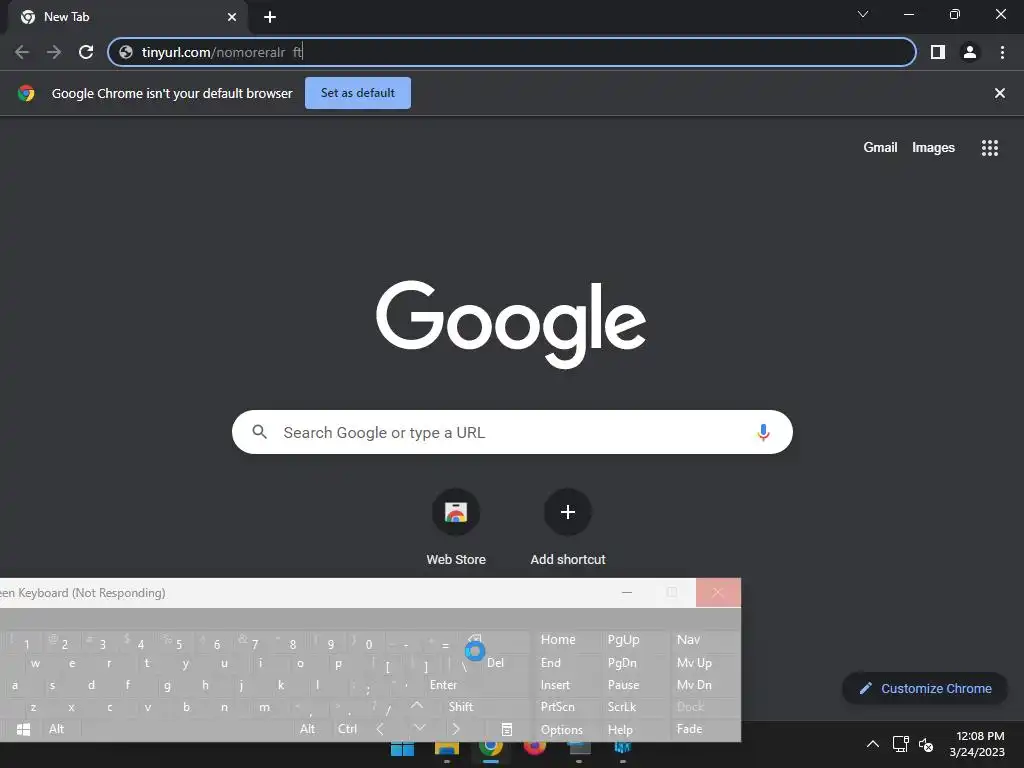Toggle the Alt key beside the Ctrl key
The image size is (1024, 768).
click(x=308, y=729)
